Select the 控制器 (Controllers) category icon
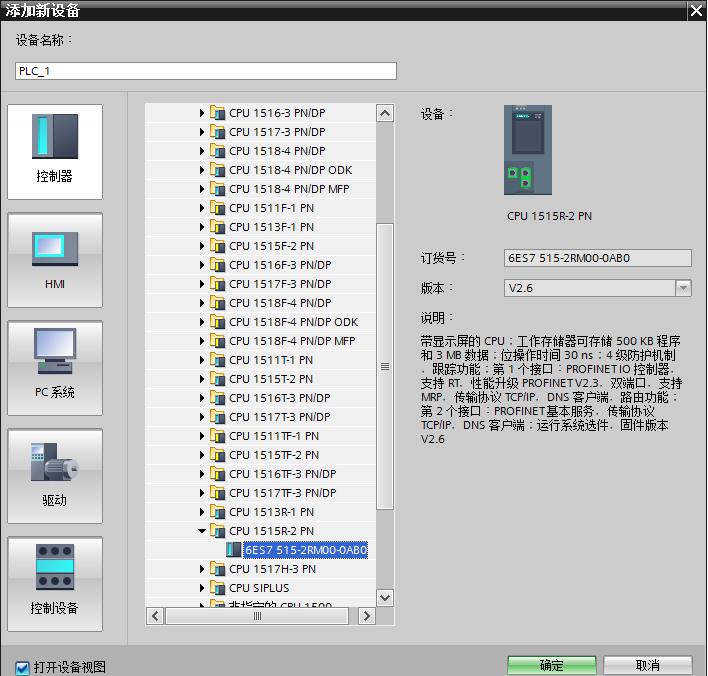The width and height of the screenshot is (708, 676). [x=55, y=152]
